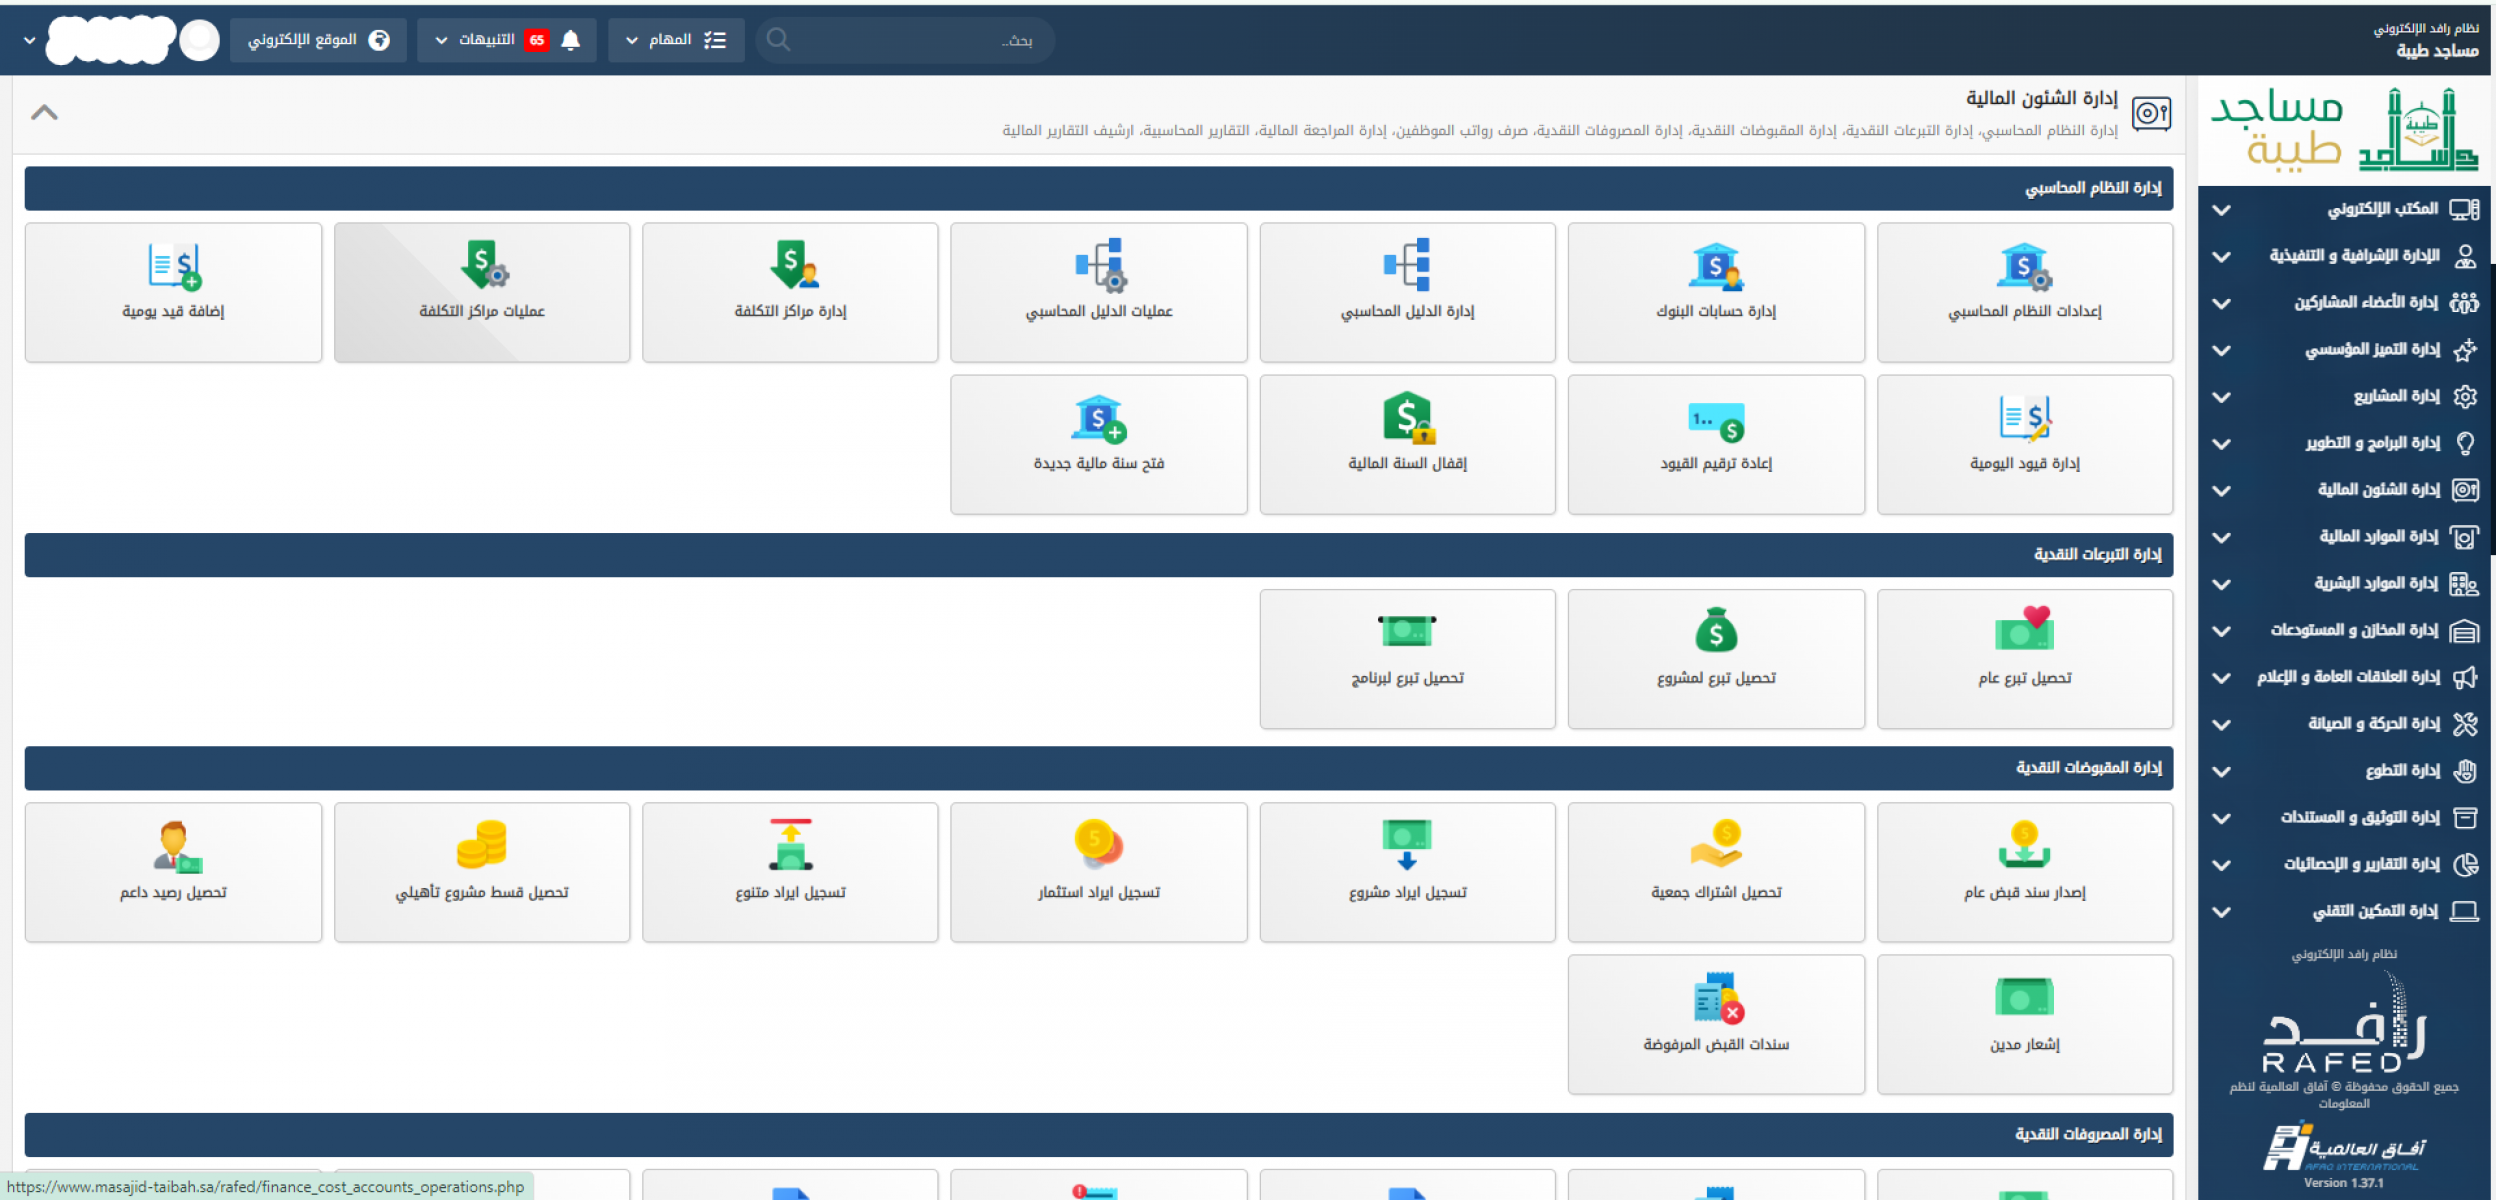This screenshot has width=2496, height=1200.
Task: Expand إدارة المشاريع sidebar menu
Action: pyautogui.click(x=2344, y=397)
